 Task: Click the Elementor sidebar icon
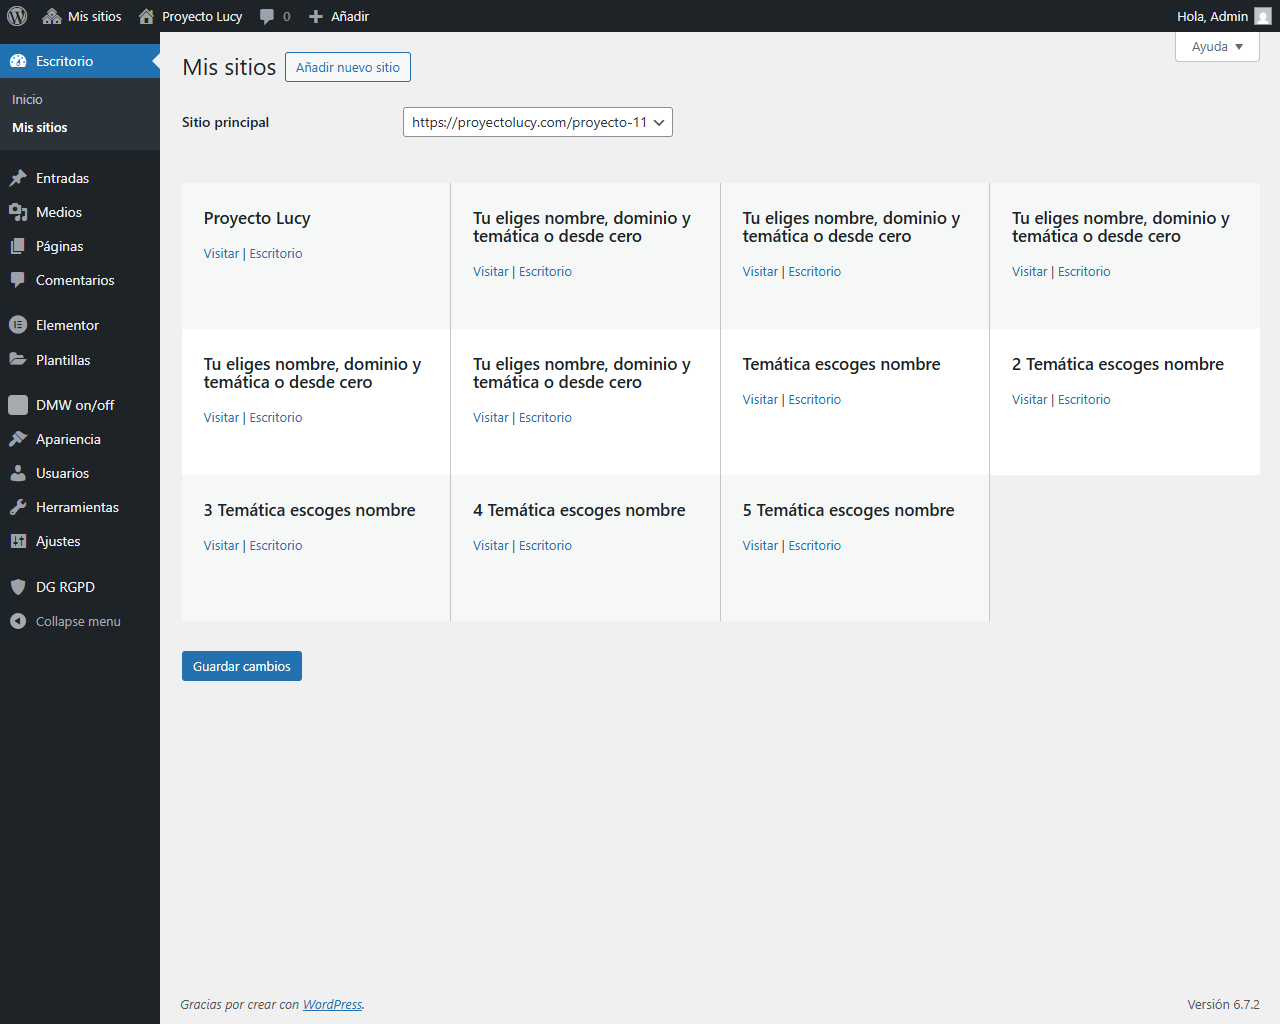coord(18,325)
